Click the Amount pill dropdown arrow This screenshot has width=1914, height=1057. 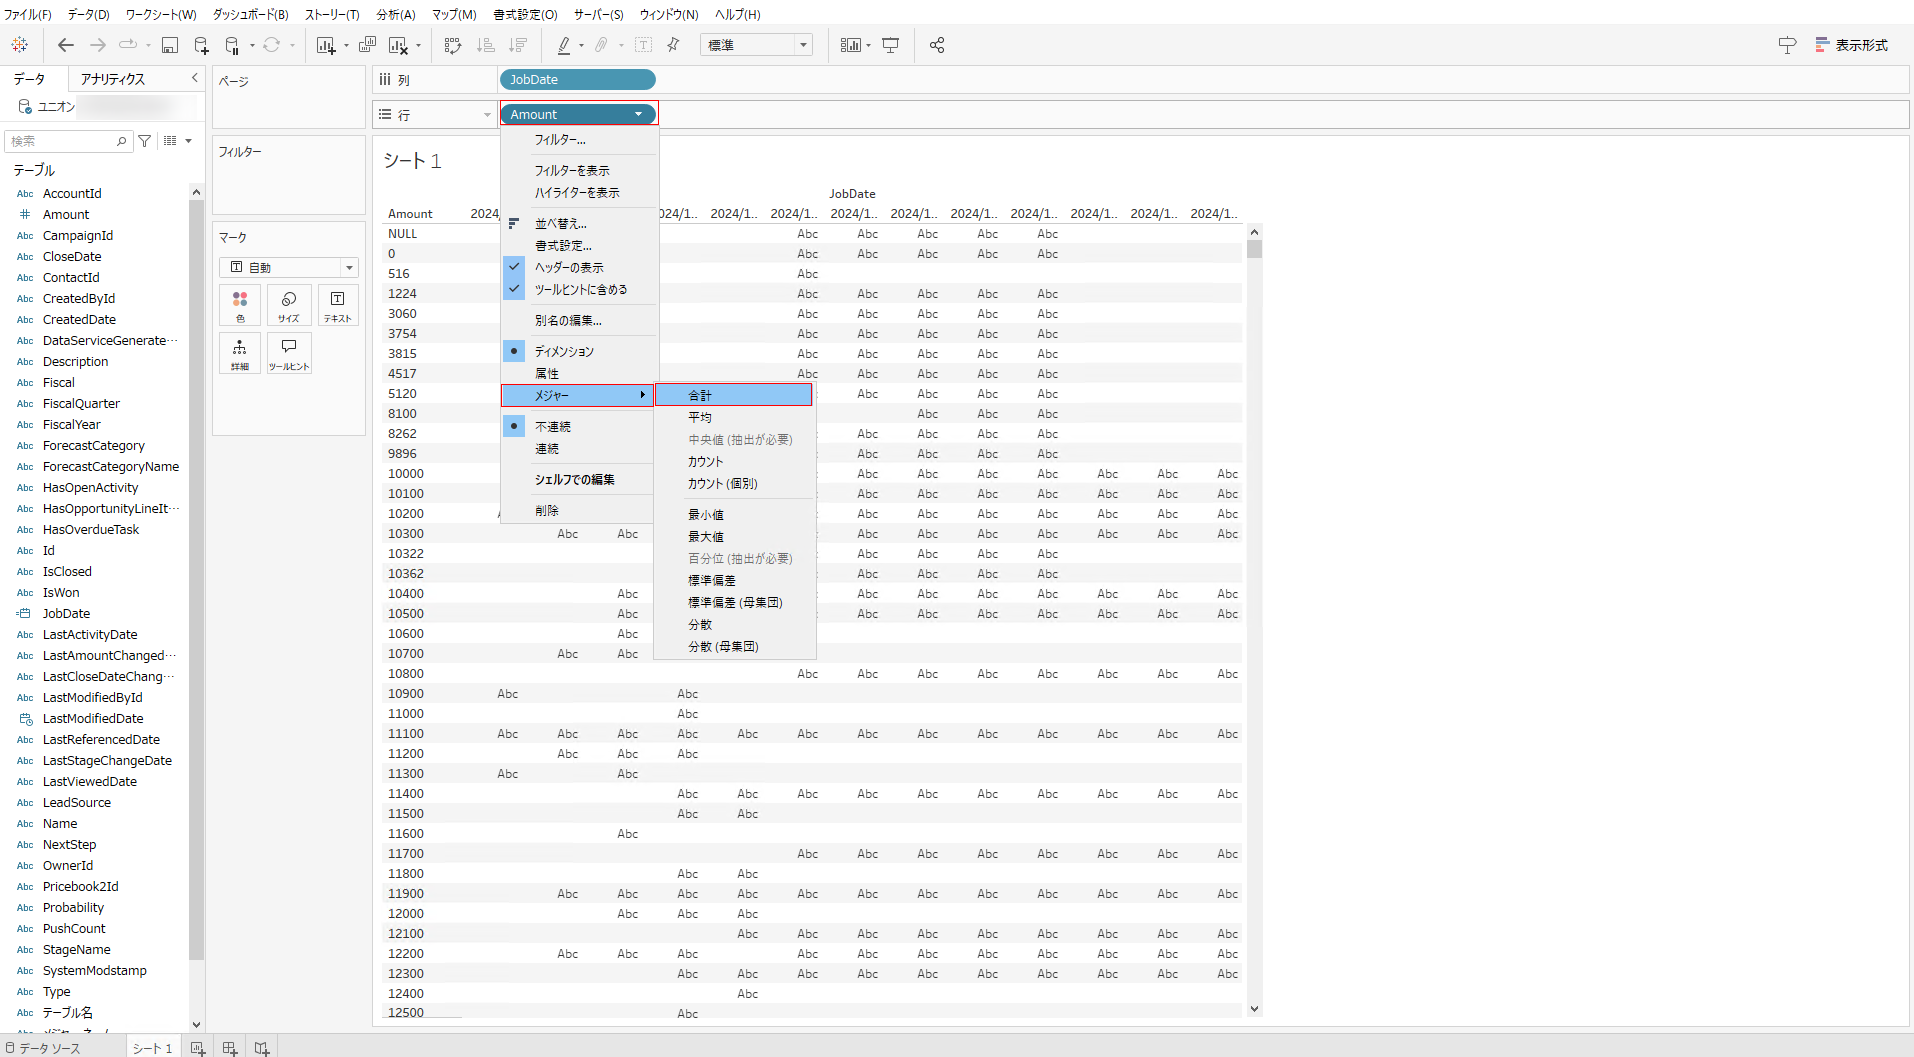click(638, 114)
